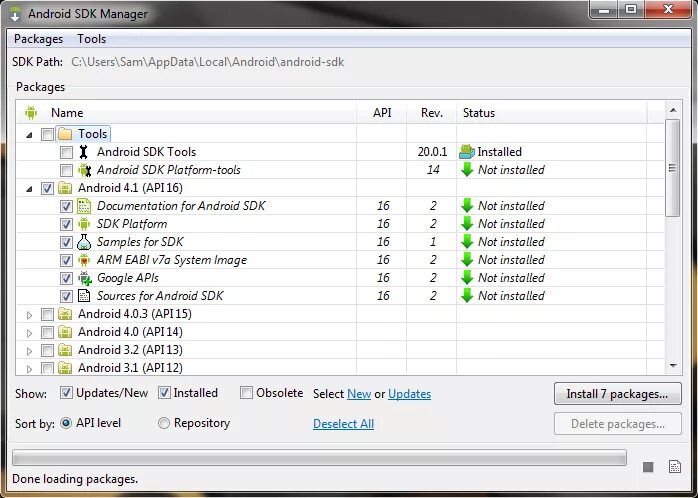
Task: Click the scrollbar up arrow of package list
Action: point(673,110)
